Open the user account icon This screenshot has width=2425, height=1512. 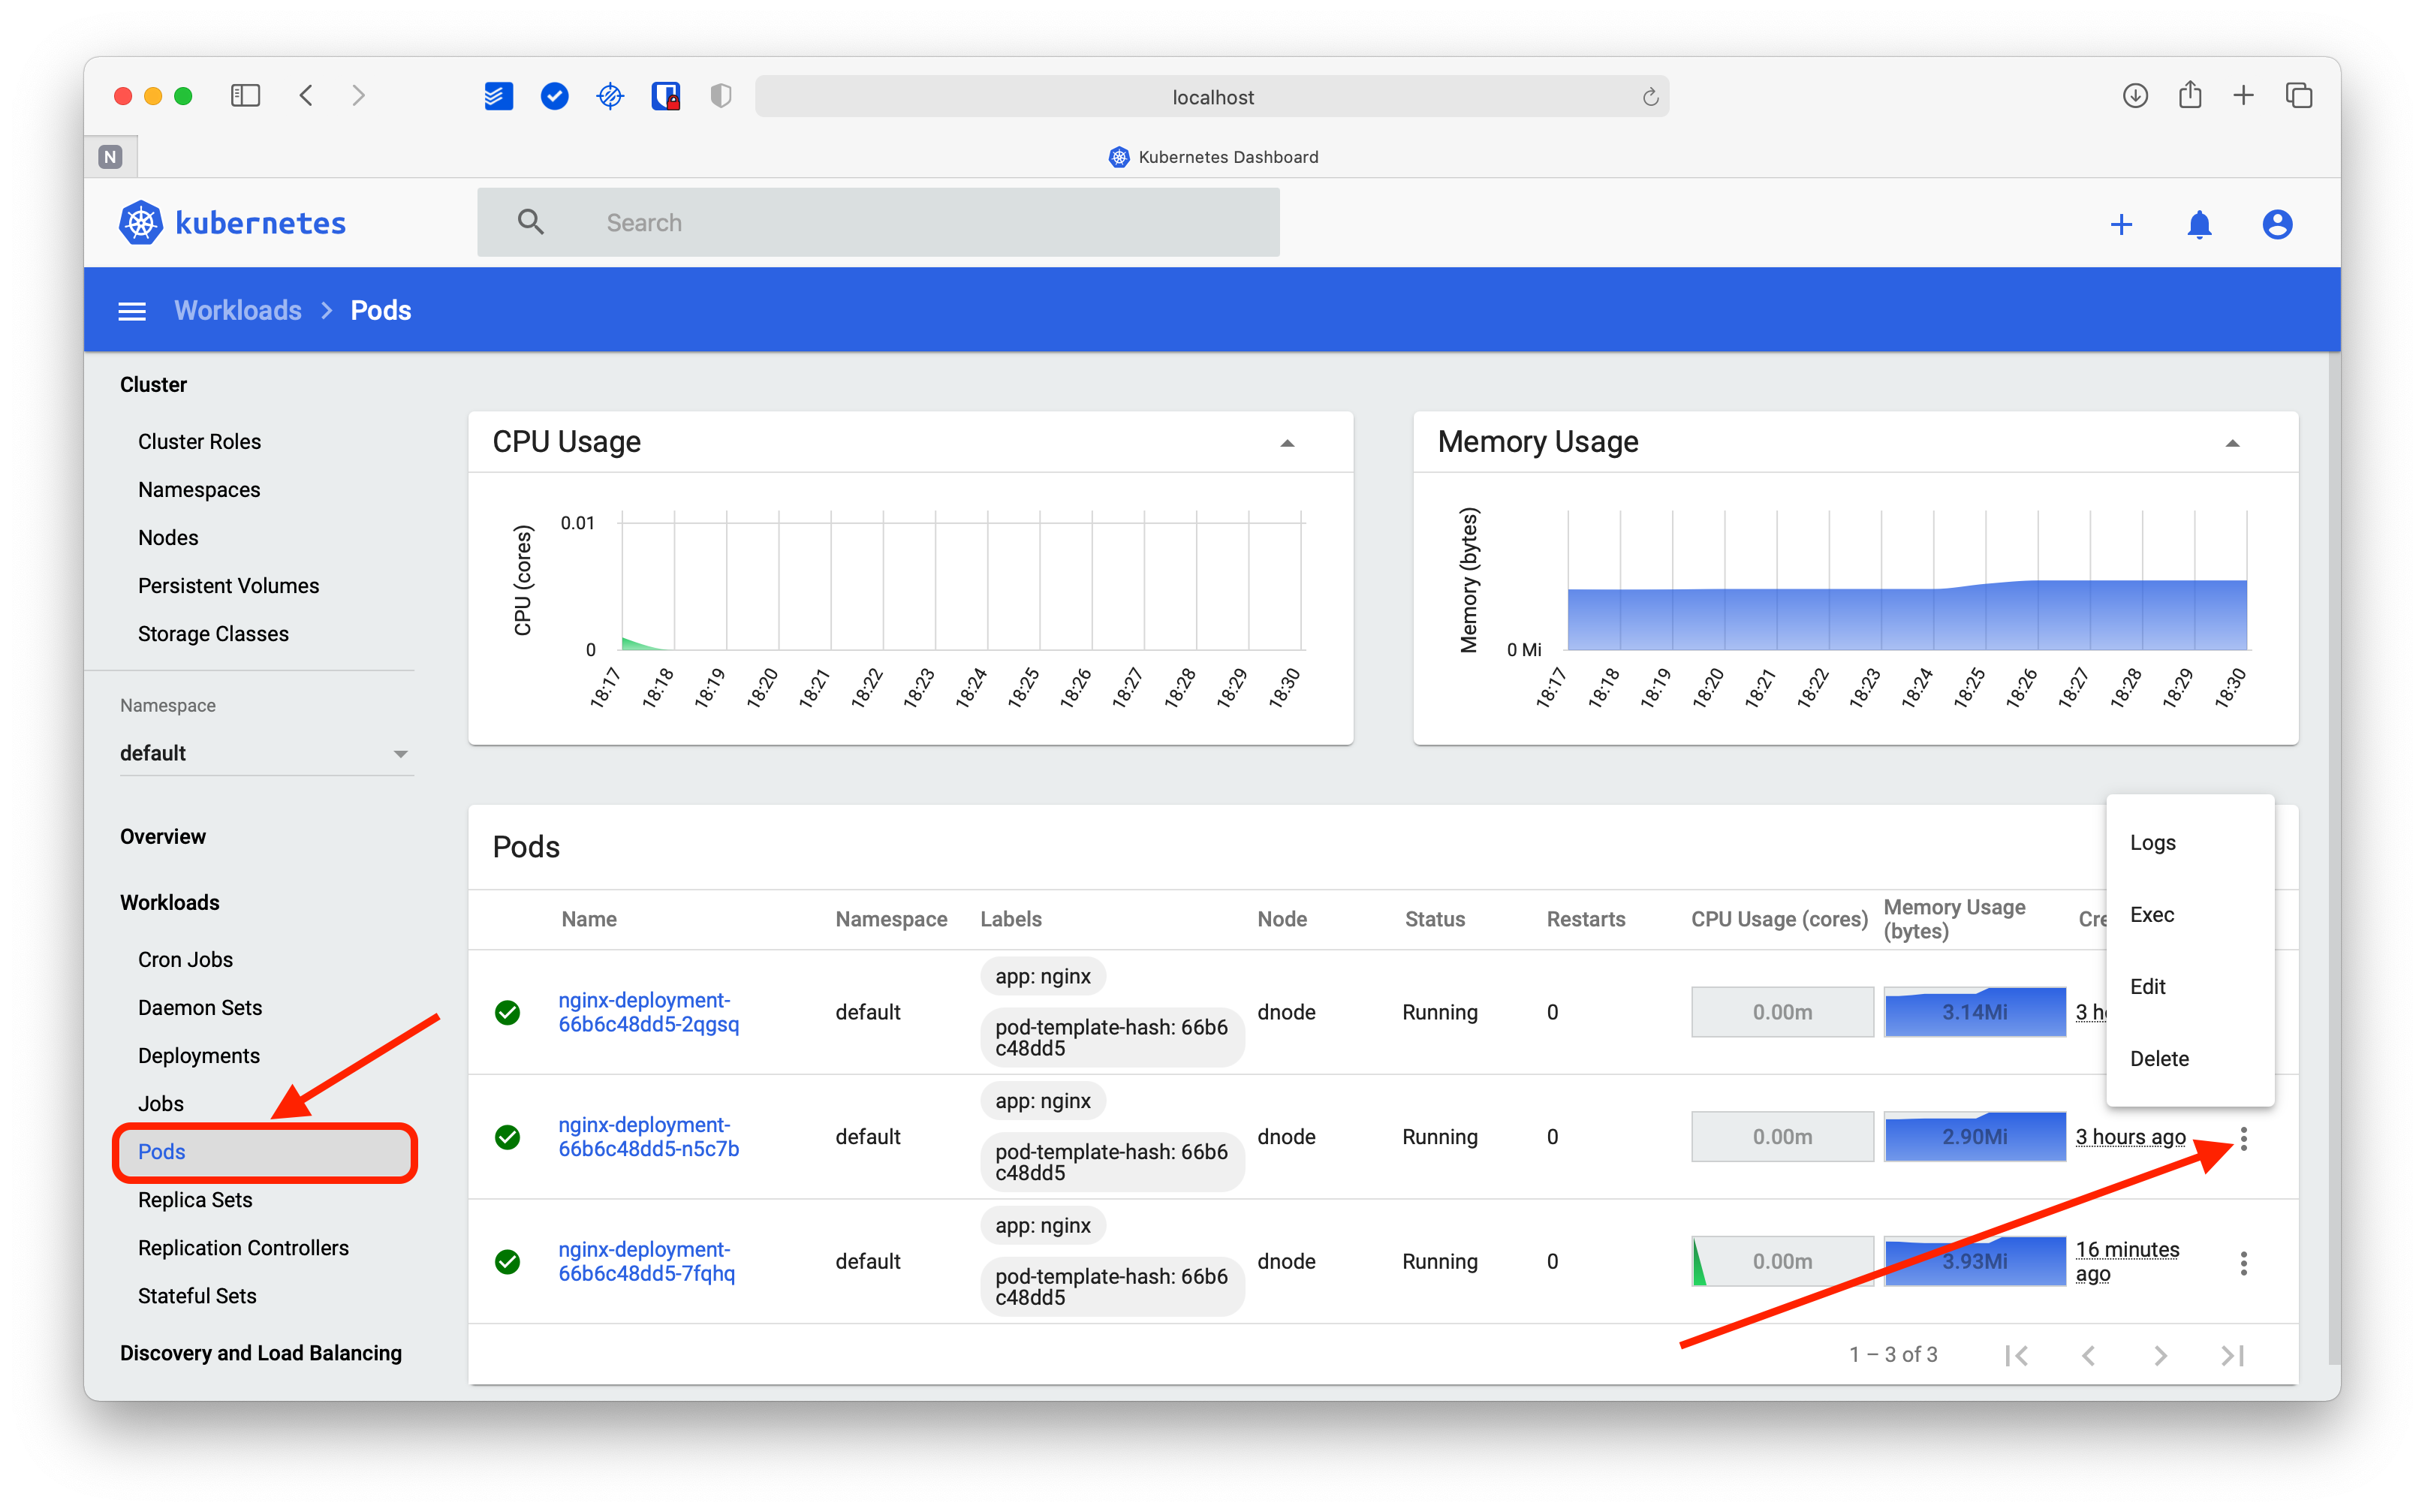[x=2277, y=224]
